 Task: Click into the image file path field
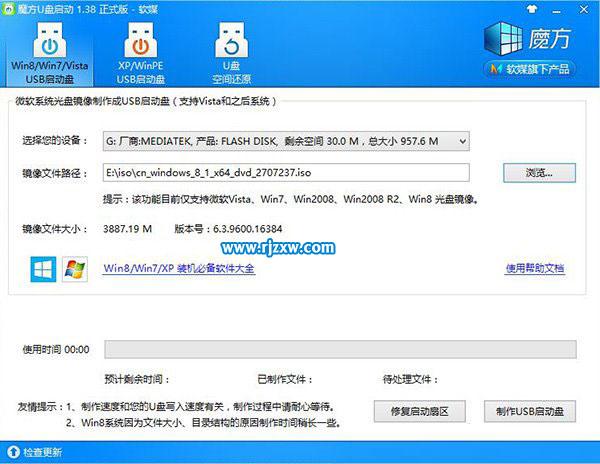286,173
